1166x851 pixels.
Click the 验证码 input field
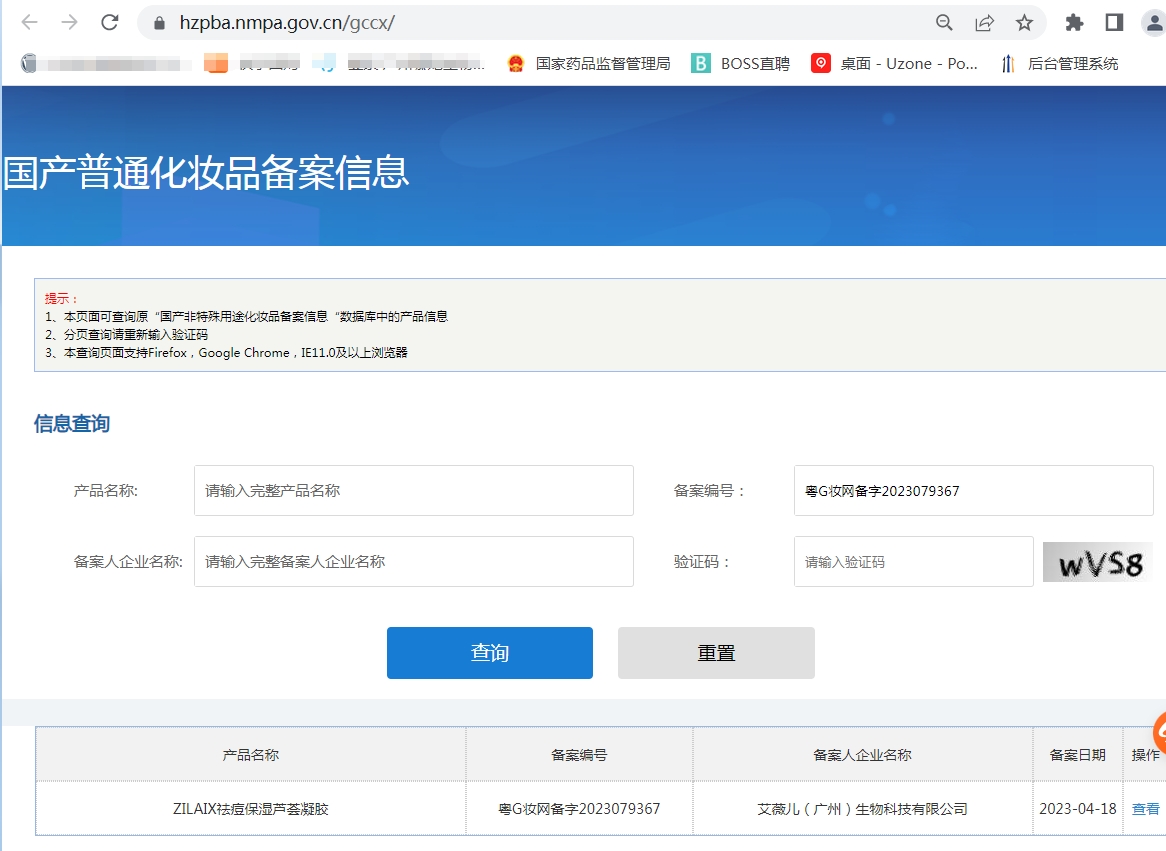pos(913,561)
